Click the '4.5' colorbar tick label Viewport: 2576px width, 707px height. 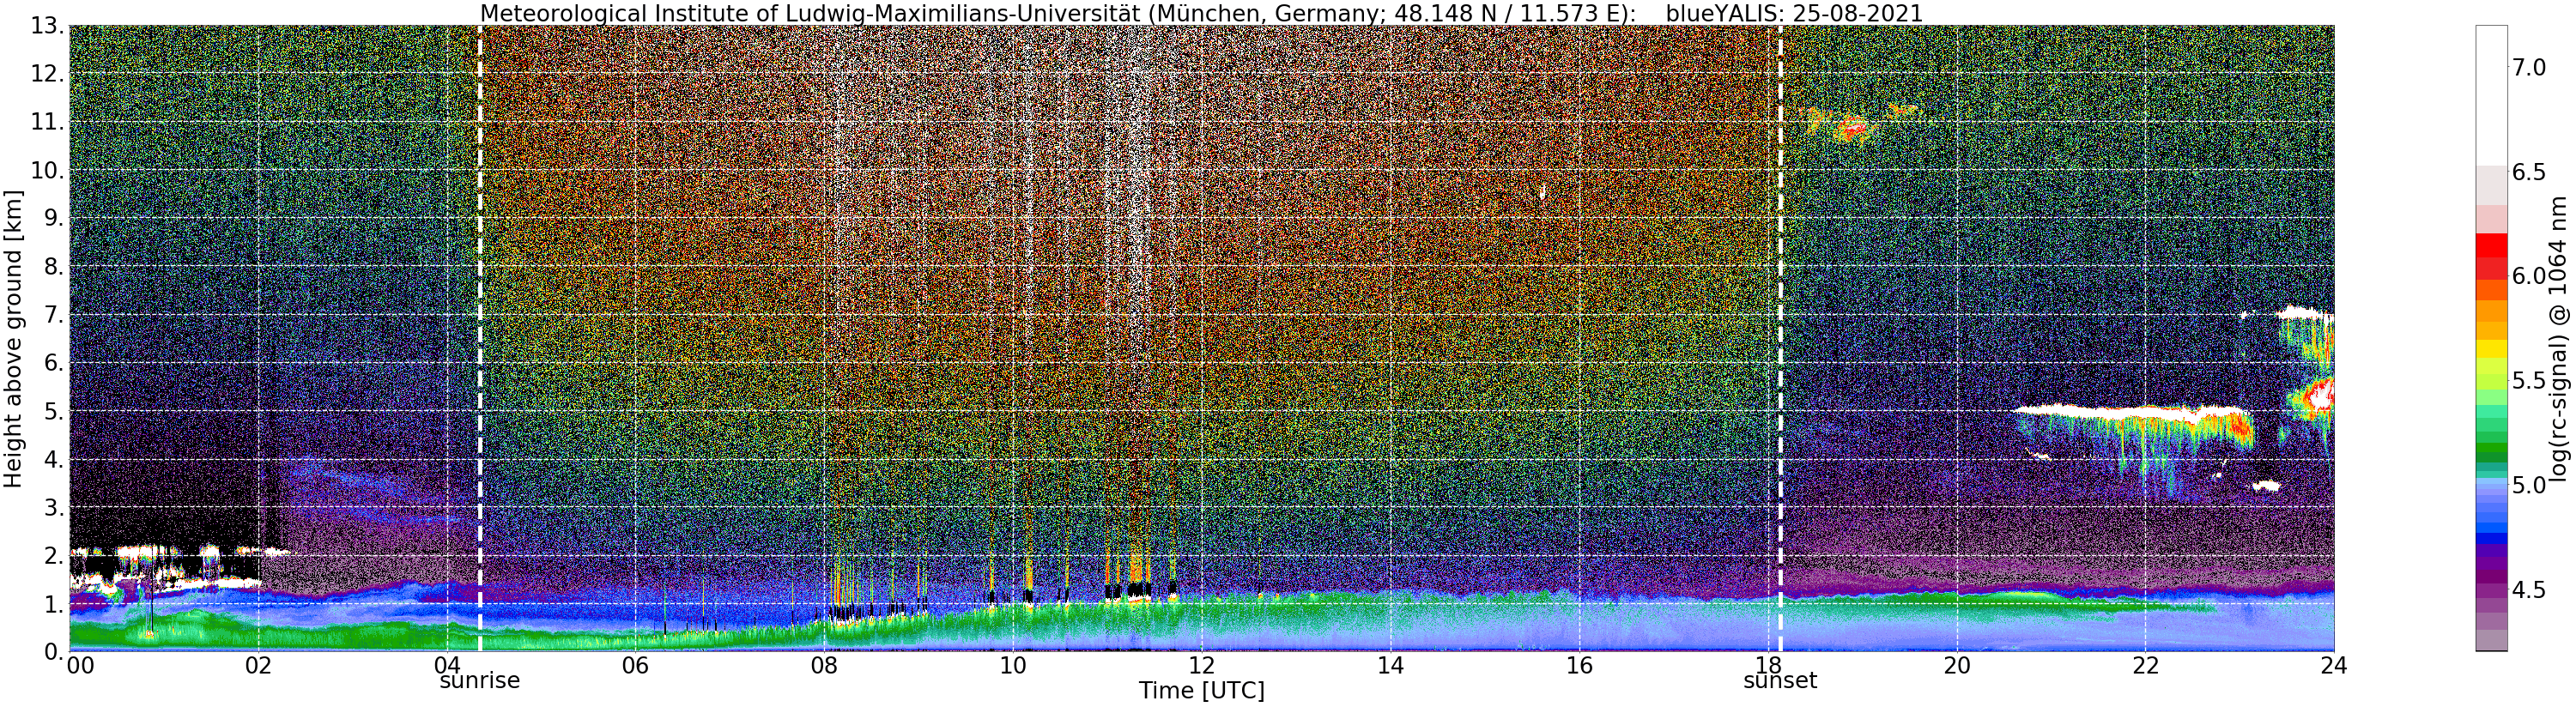2528,590
